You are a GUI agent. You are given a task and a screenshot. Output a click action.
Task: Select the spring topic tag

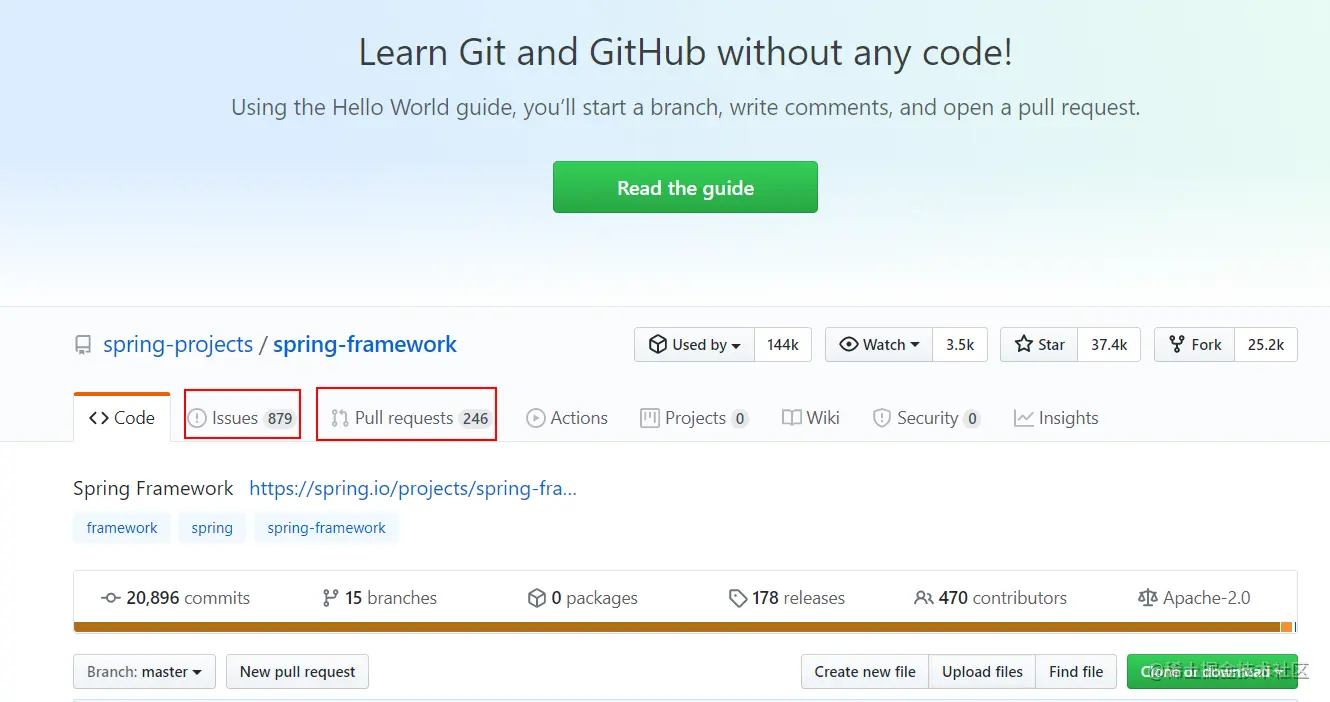tap(212, 528)
